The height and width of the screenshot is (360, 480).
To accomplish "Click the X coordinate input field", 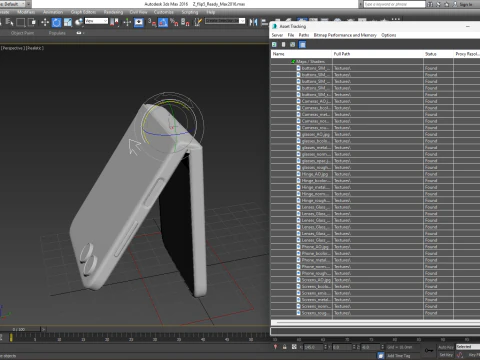I will pos(313,347).
